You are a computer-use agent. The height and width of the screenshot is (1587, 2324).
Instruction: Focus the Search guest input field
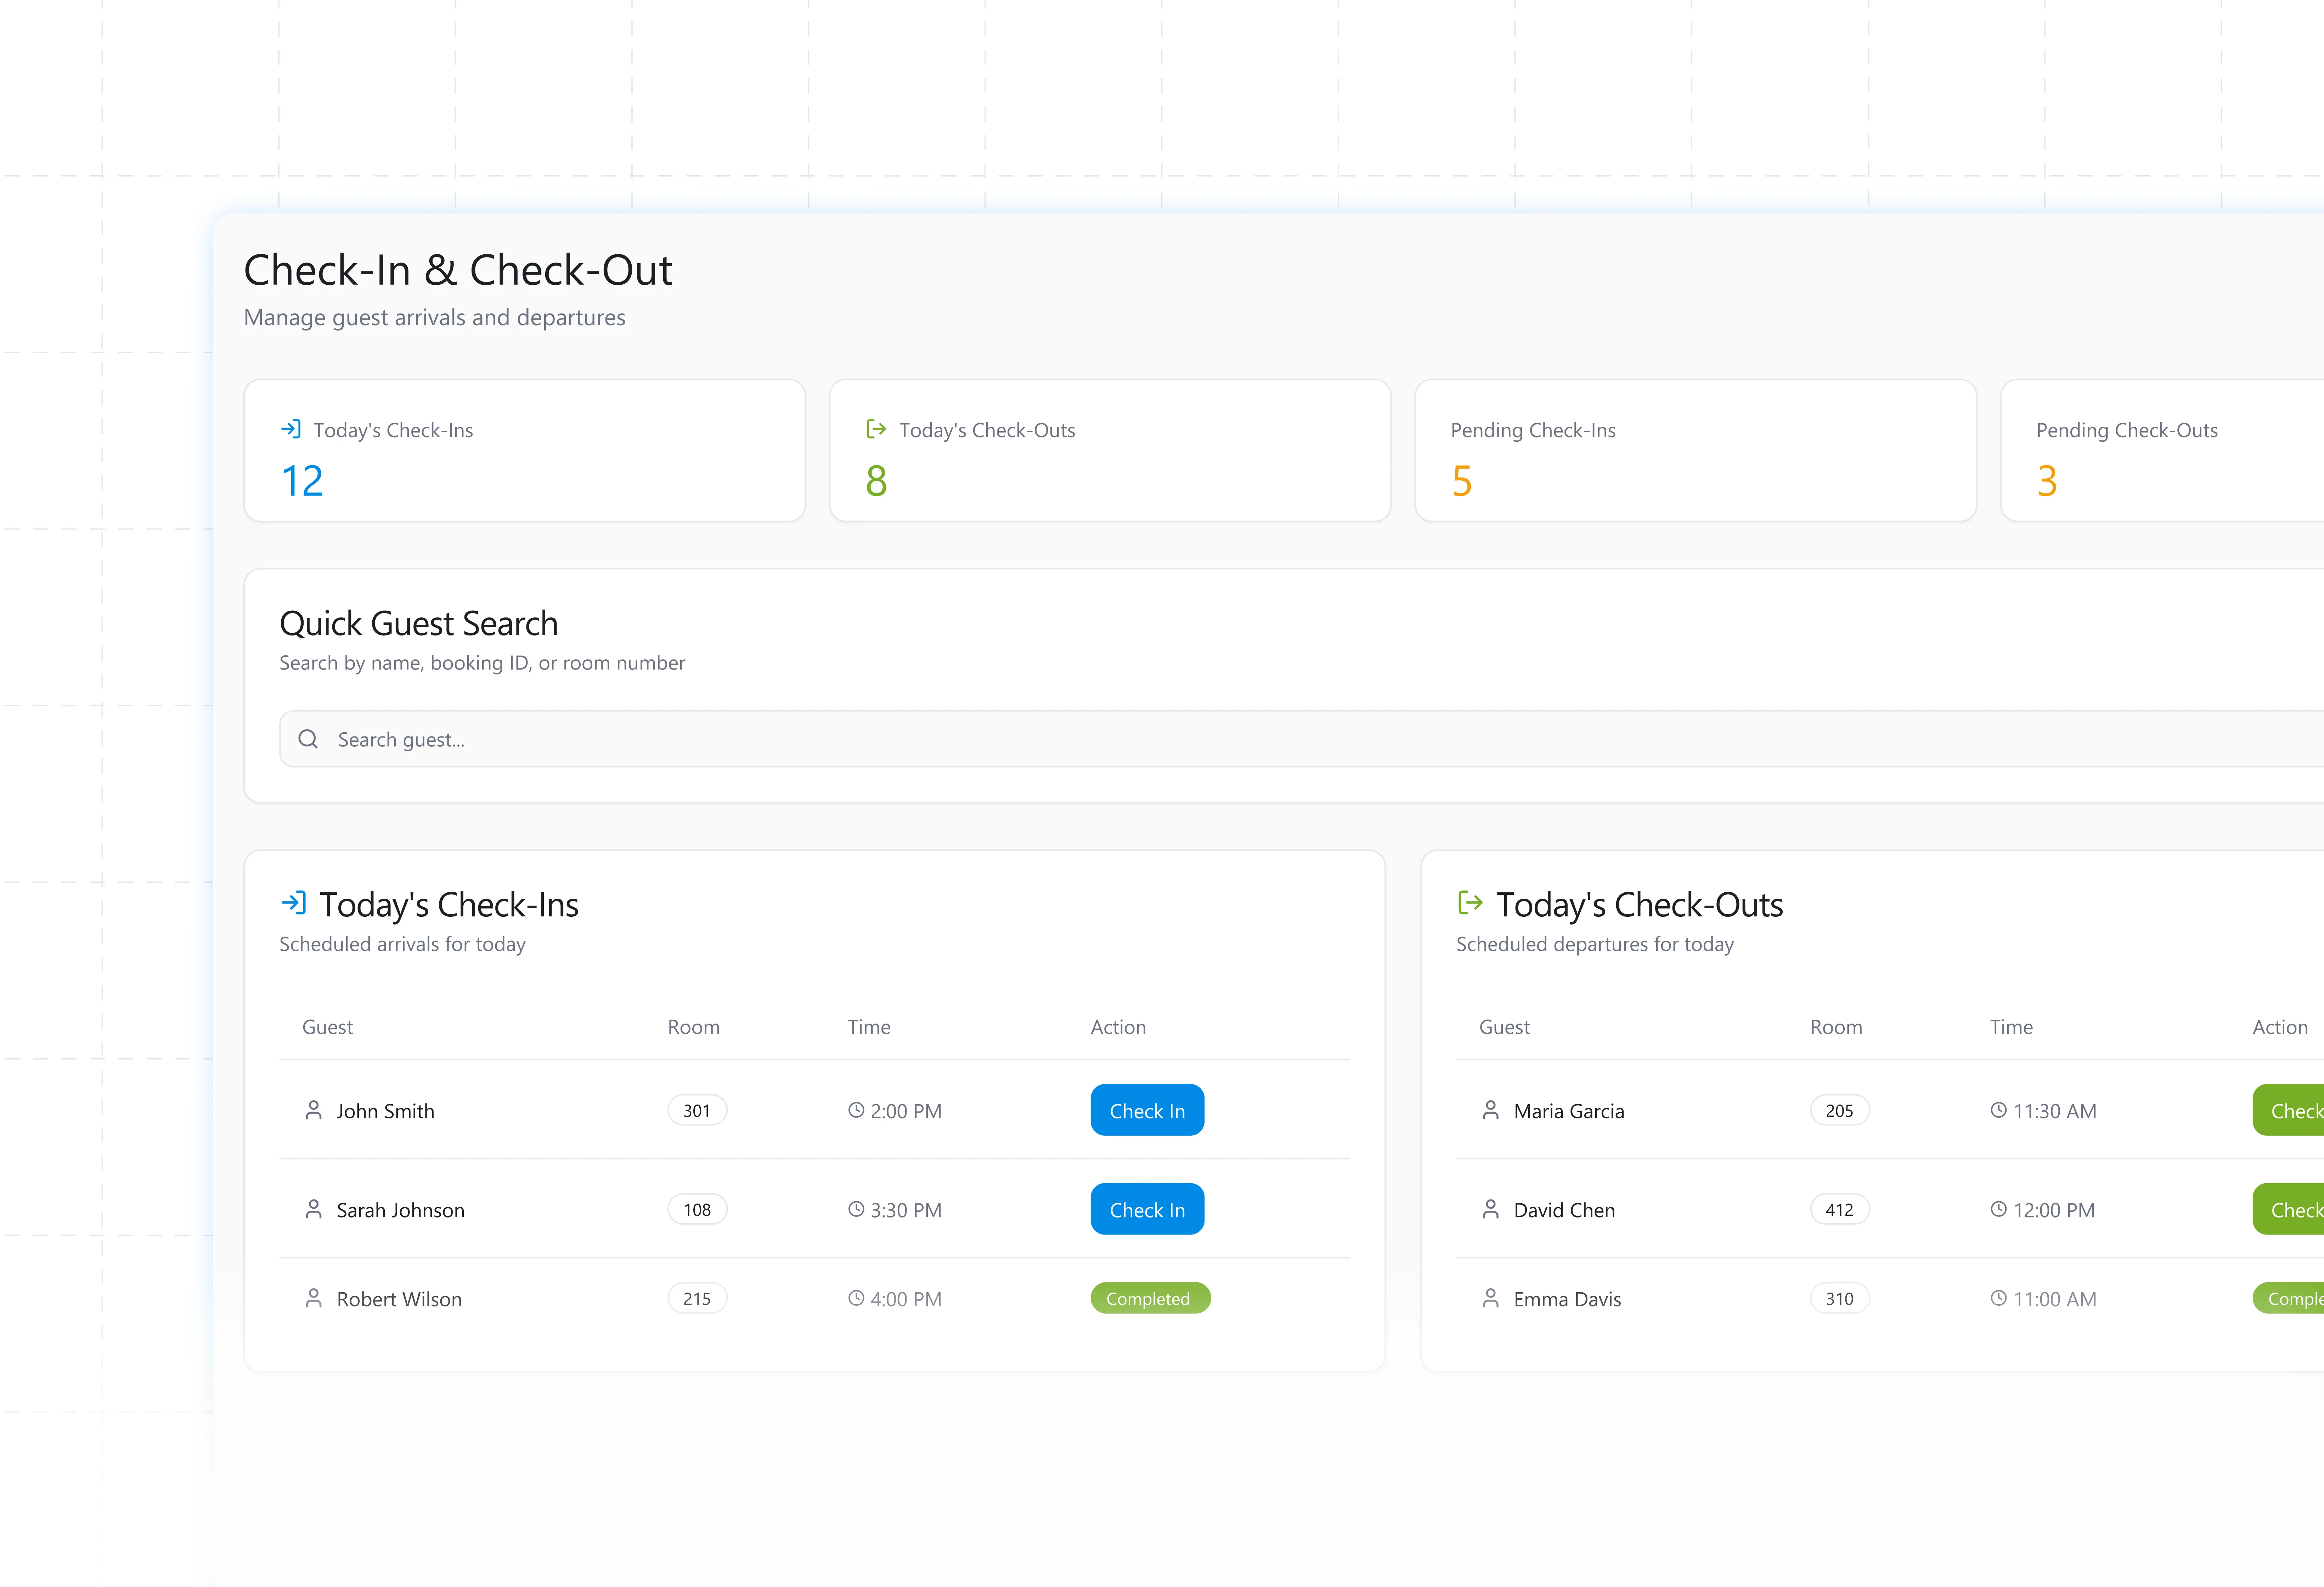coord(1200,739)
